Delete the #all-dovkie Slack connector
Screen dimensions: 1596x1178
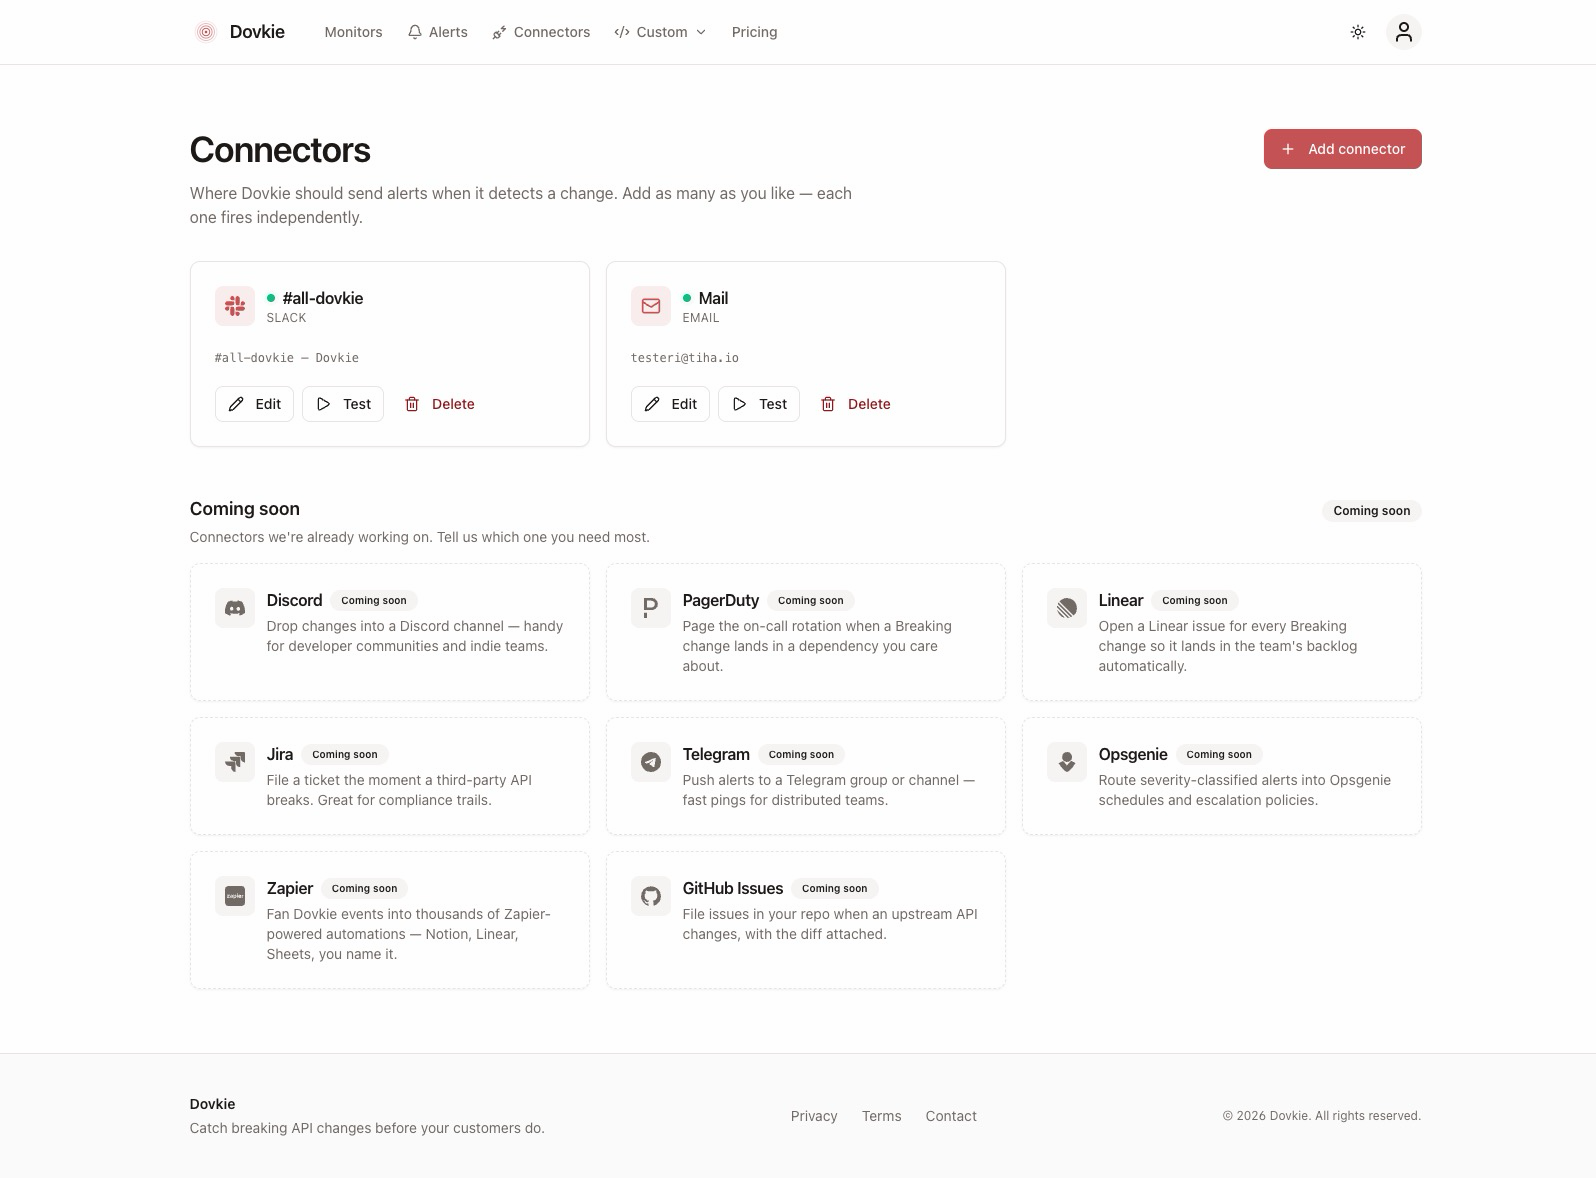click(x=439, y=404)
